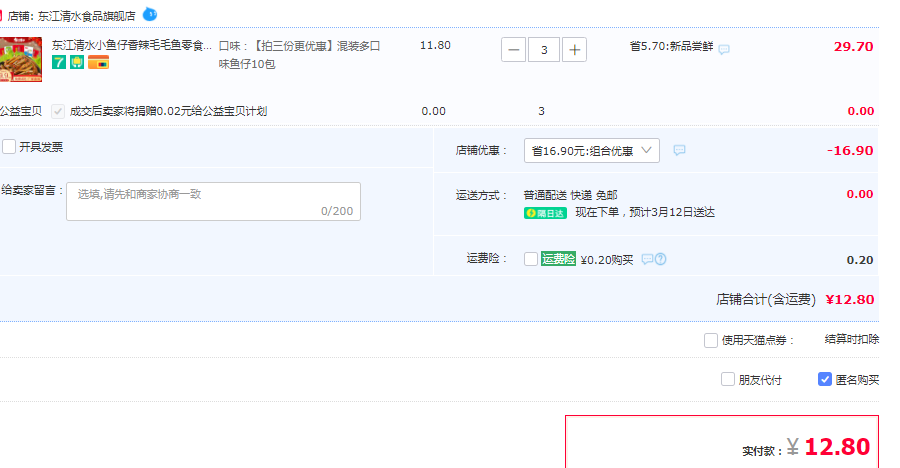Click the chat bubble icon after ¥0.20购买

pyautogui.click(x=647, y=260)
